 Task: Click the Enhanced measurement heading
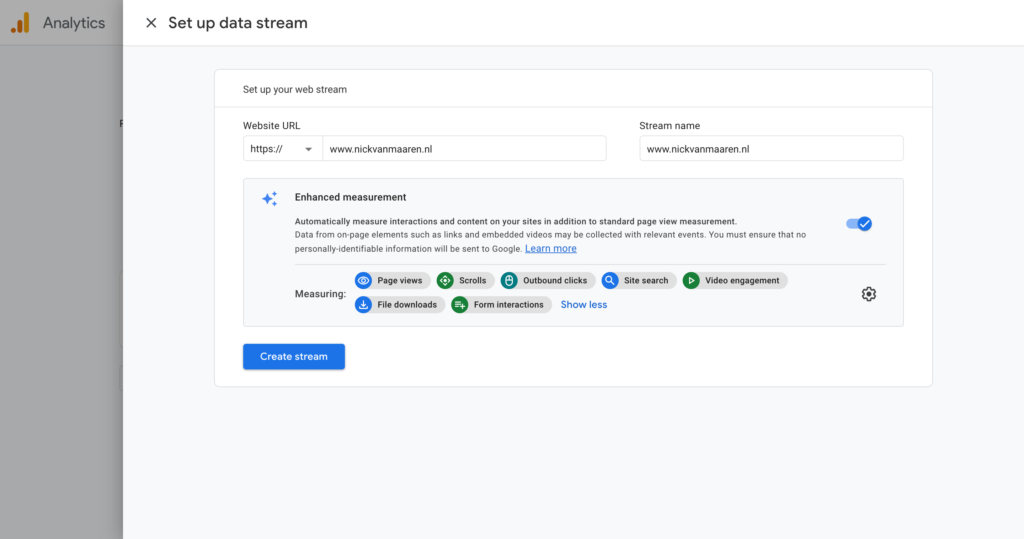point(350,197)
